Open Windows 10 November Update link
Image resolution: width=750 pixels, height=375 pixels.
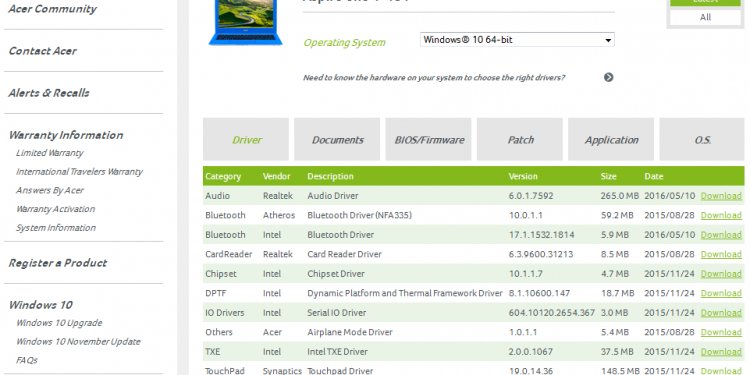(78, 342)
